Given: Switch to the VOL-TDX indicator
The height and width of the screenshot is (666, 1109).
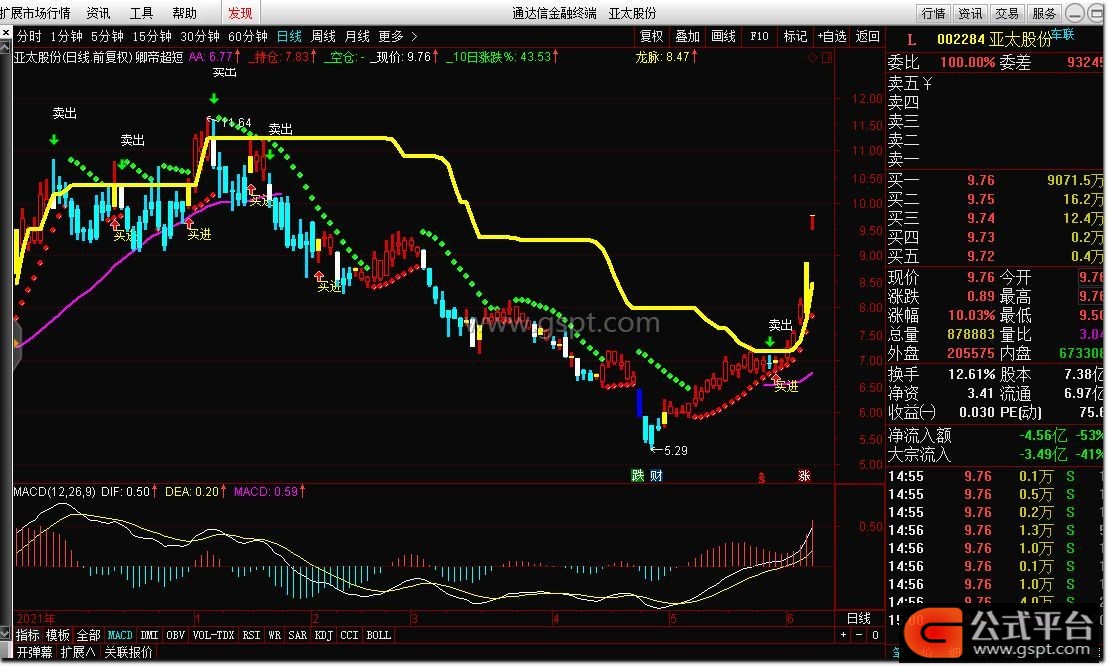Looking at the screenshot, I should click(214, 635).
